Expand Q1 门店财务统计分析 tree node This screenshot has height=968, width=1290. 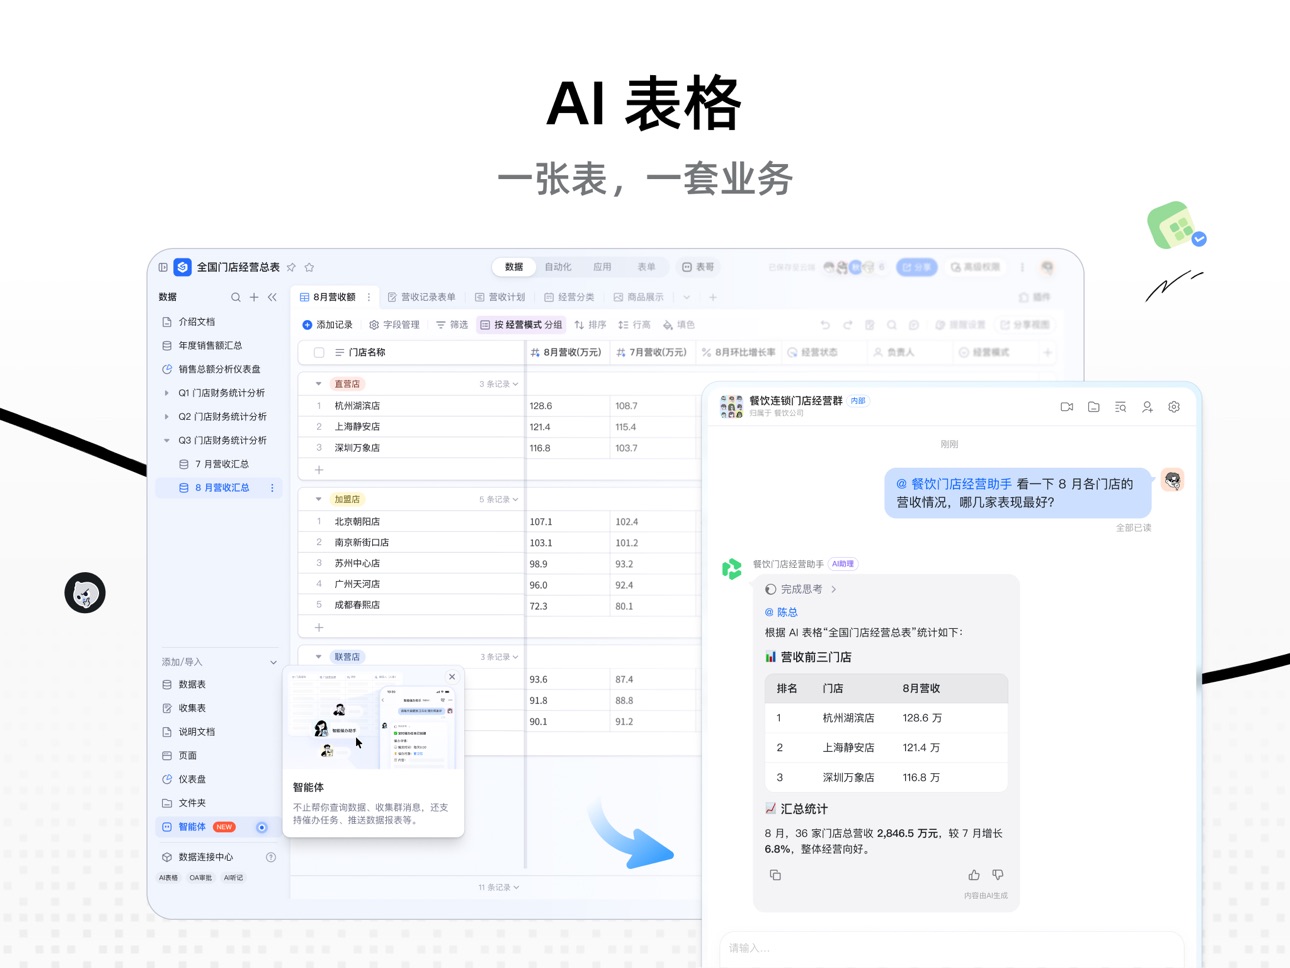[166, 393]
